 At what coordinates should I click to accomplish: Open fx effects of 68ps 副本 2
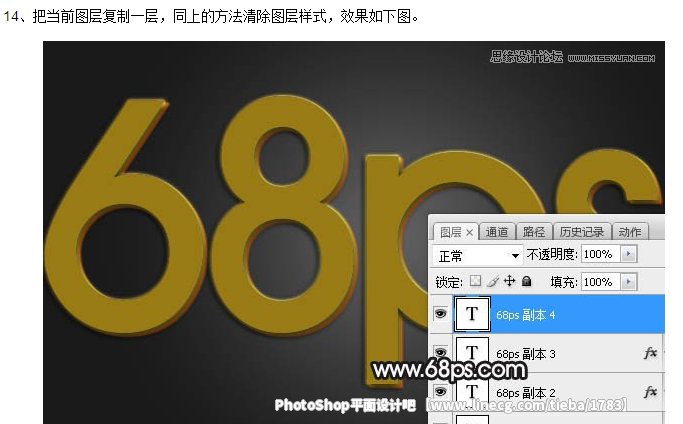click(650, 392)
